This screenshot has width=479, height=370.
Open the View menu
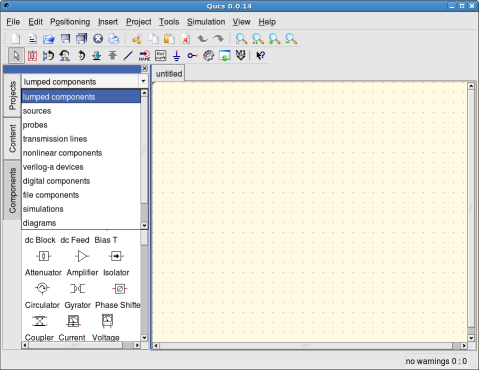click(241, 22)
